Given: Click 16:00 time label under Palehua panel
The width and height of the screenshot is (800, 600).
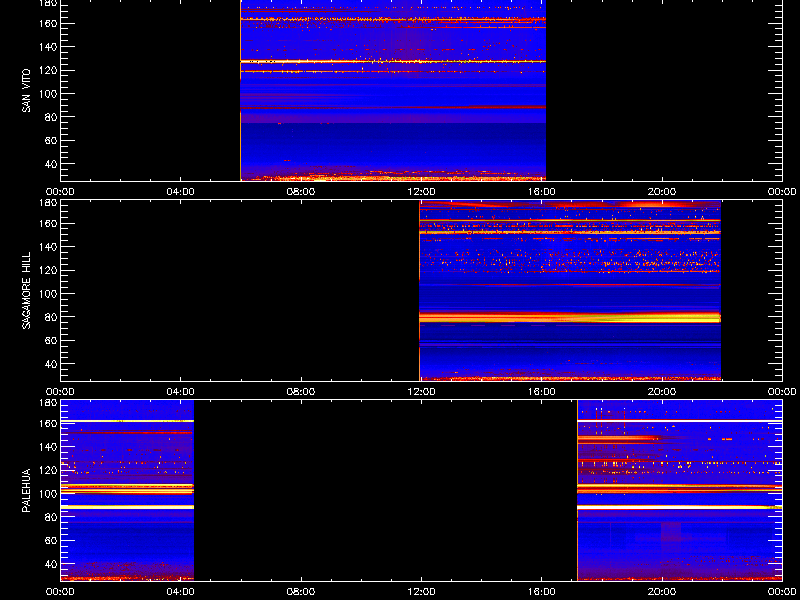Looking at the screenshot, I should (x=541, y=592).
